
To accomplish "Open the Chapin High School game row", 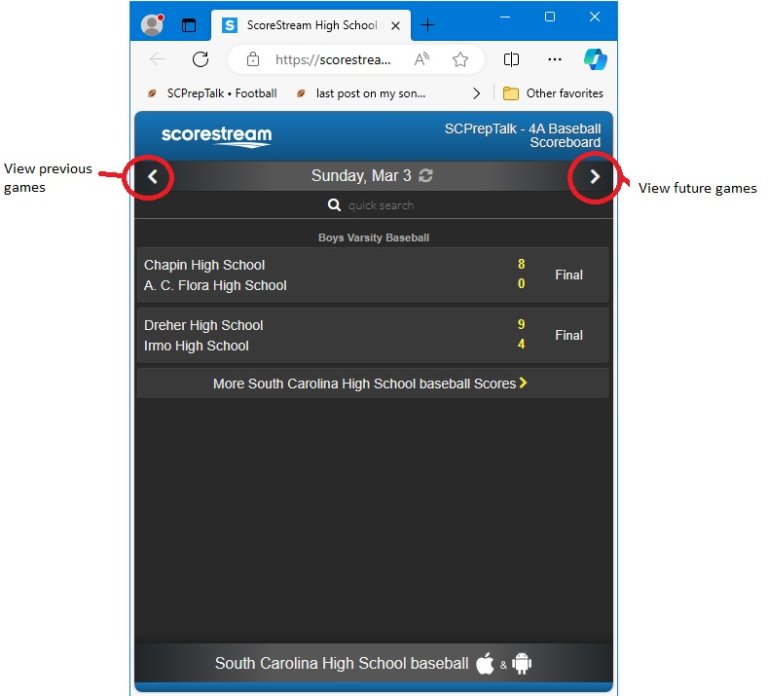I will click(373, 275).
